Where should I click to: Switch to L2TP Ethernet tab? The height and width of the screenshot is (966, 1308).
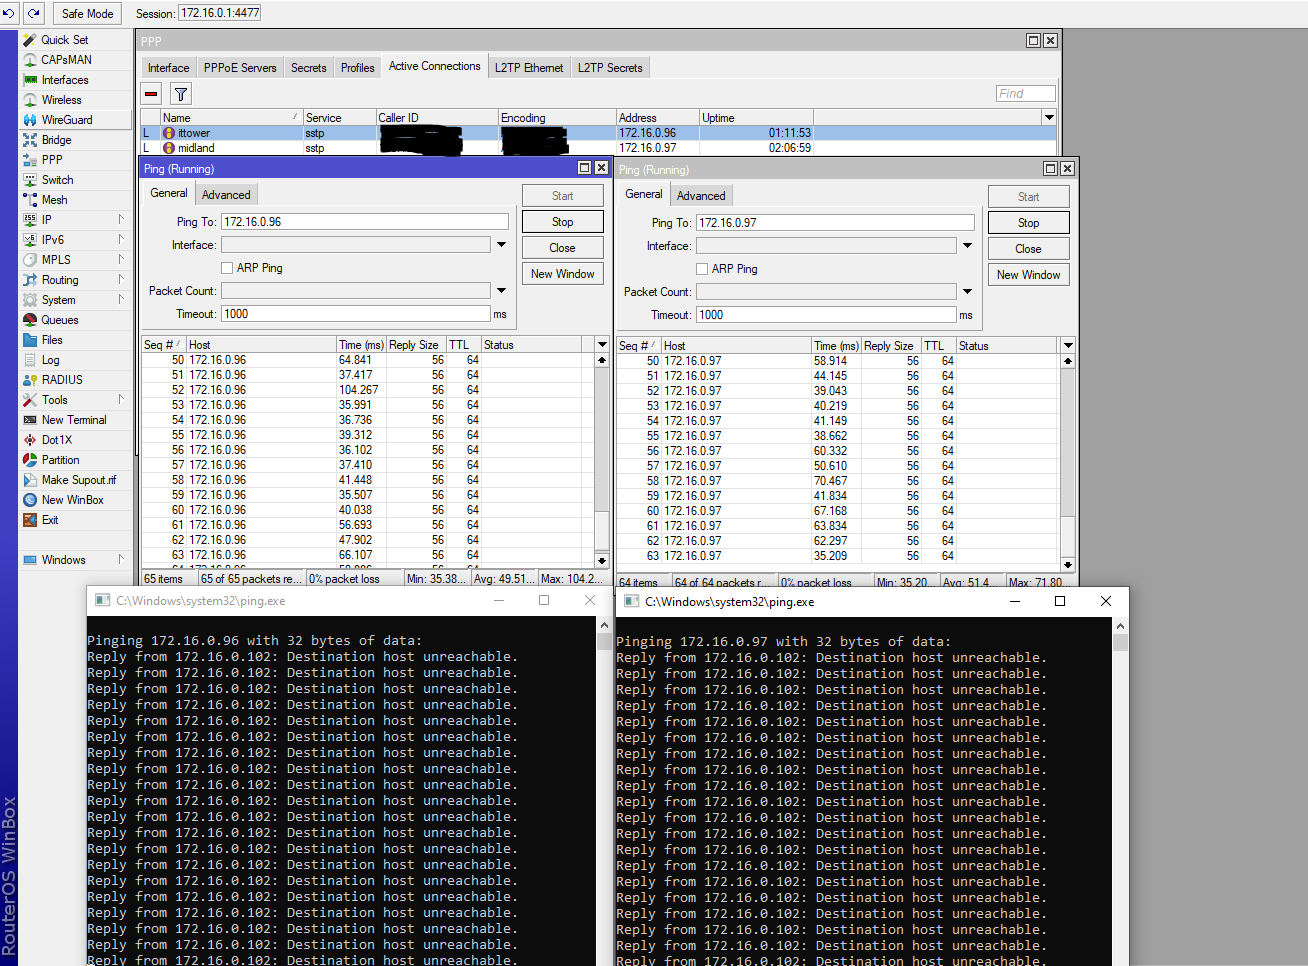coord(529,68)
